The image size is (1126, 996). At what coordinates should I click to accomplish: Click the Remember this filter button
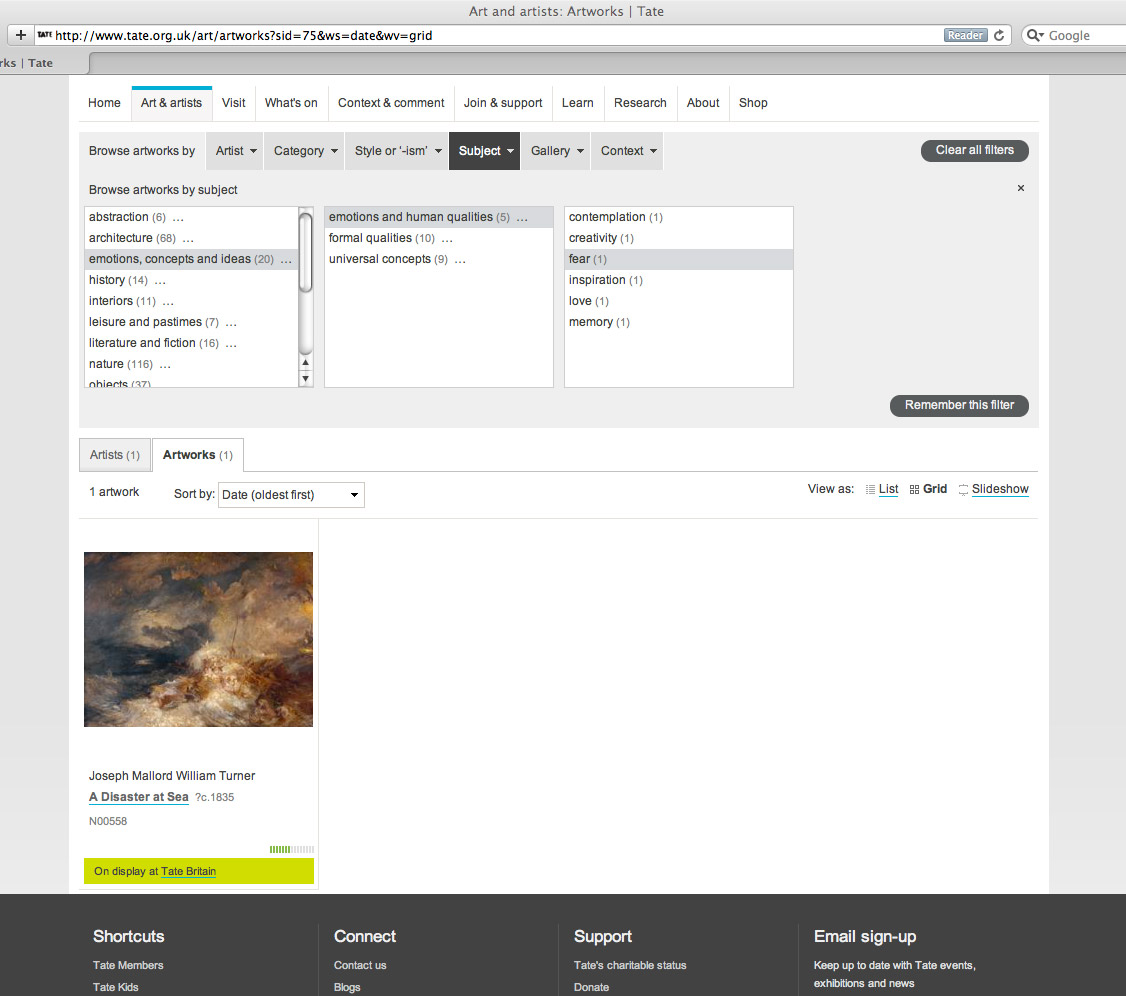(959, 405)
